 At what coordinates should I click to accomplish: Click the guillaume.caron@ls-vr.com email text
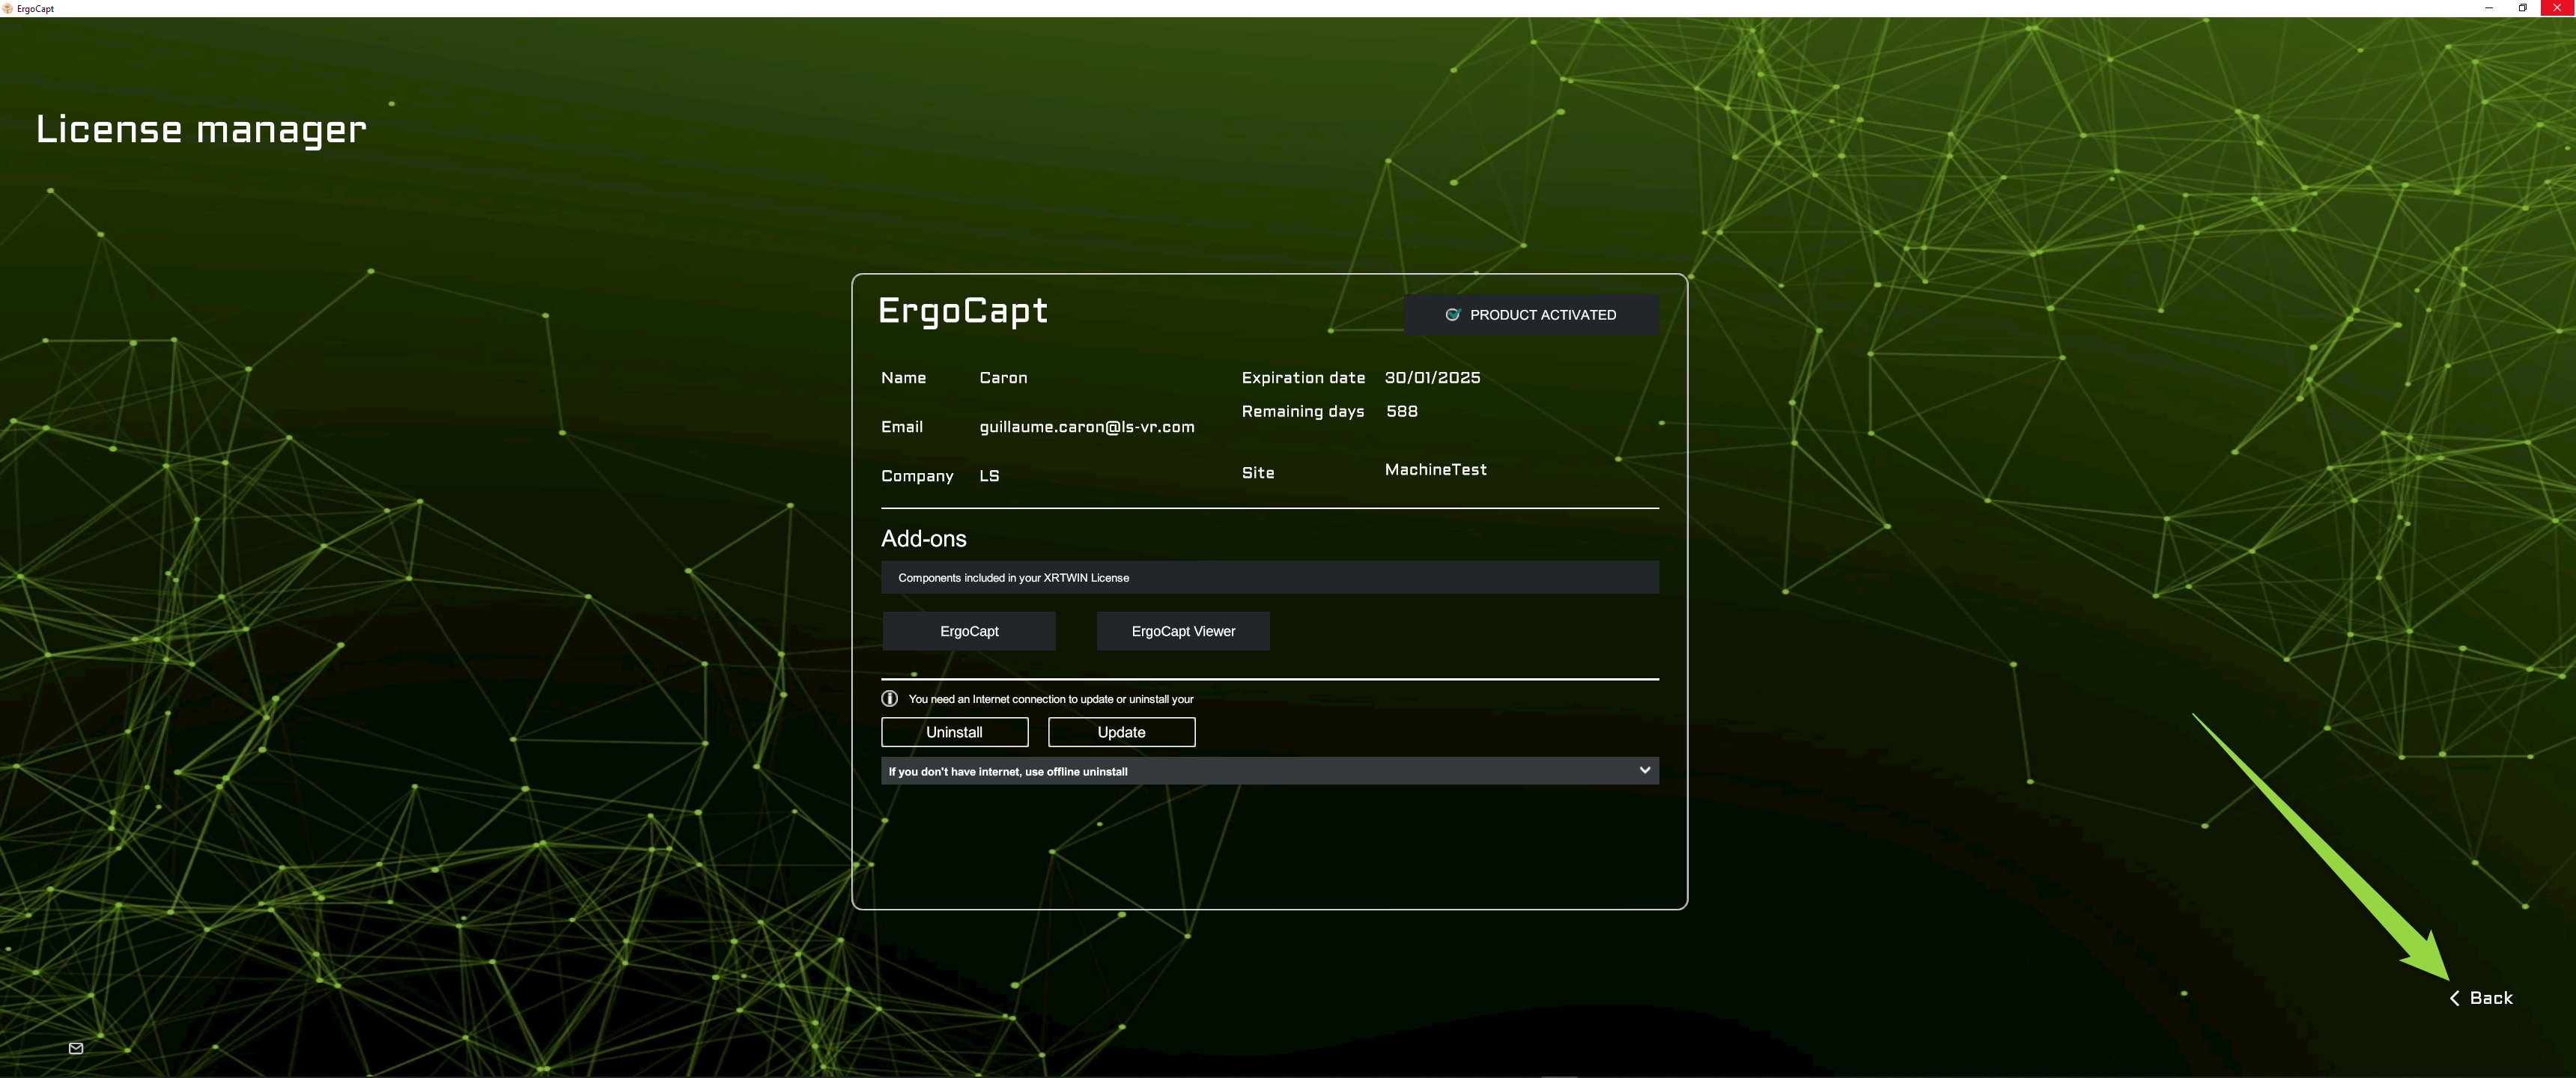pyautogui.click(x=1087, y=427)
